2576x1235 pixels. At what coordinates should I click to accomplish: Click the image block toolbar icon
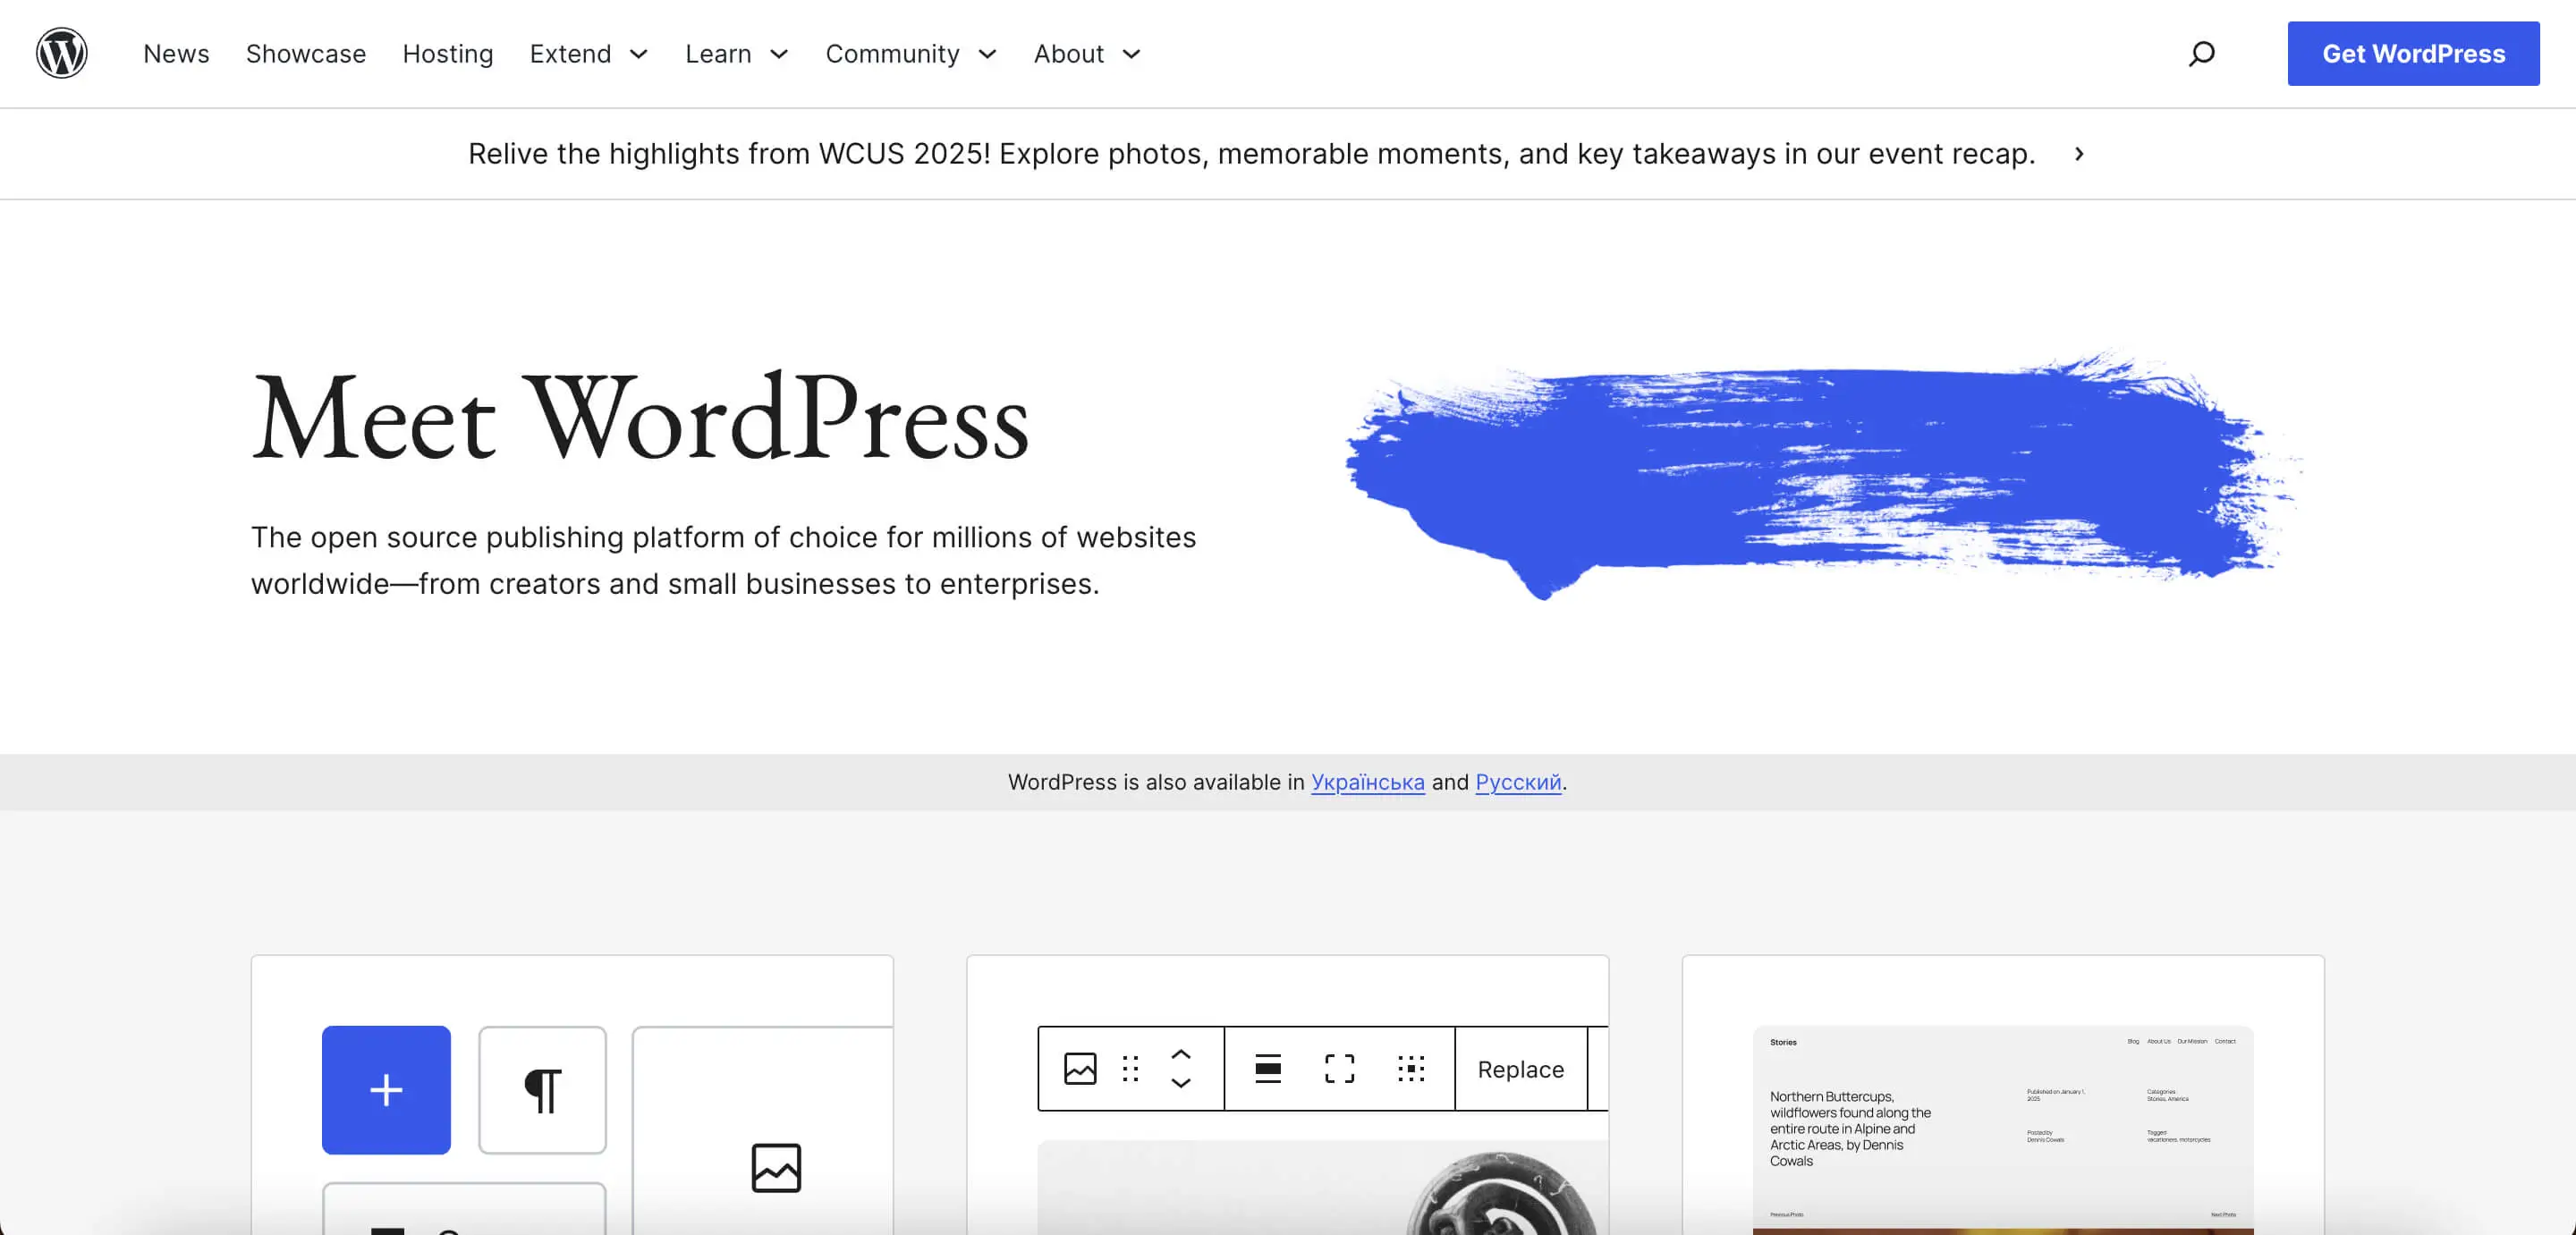tap(1080, 1068)
